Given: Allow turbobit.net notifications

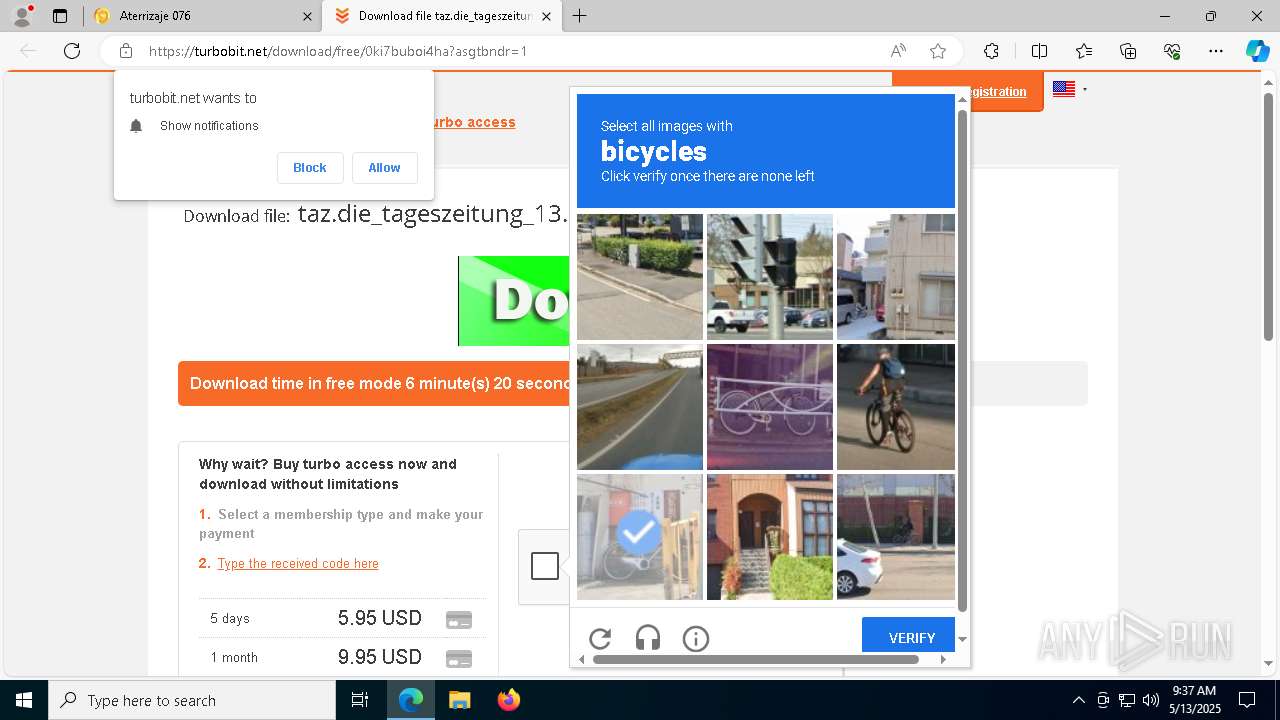Looking at the screenshot, I should click(384, 168).
